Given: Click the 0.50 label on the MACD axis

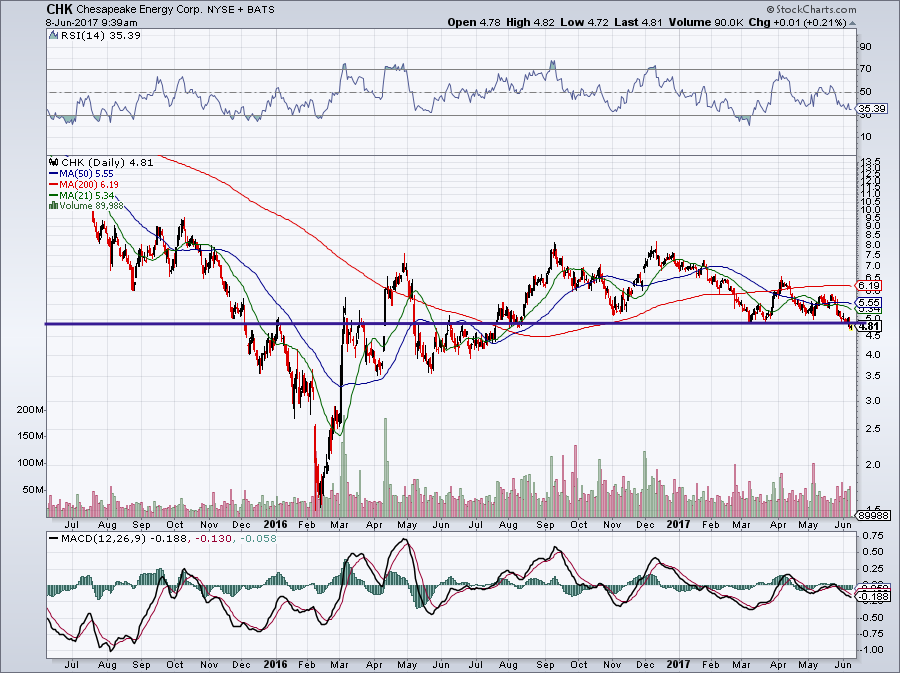Looking at the screenshot, I should click(x=872, y=552).
